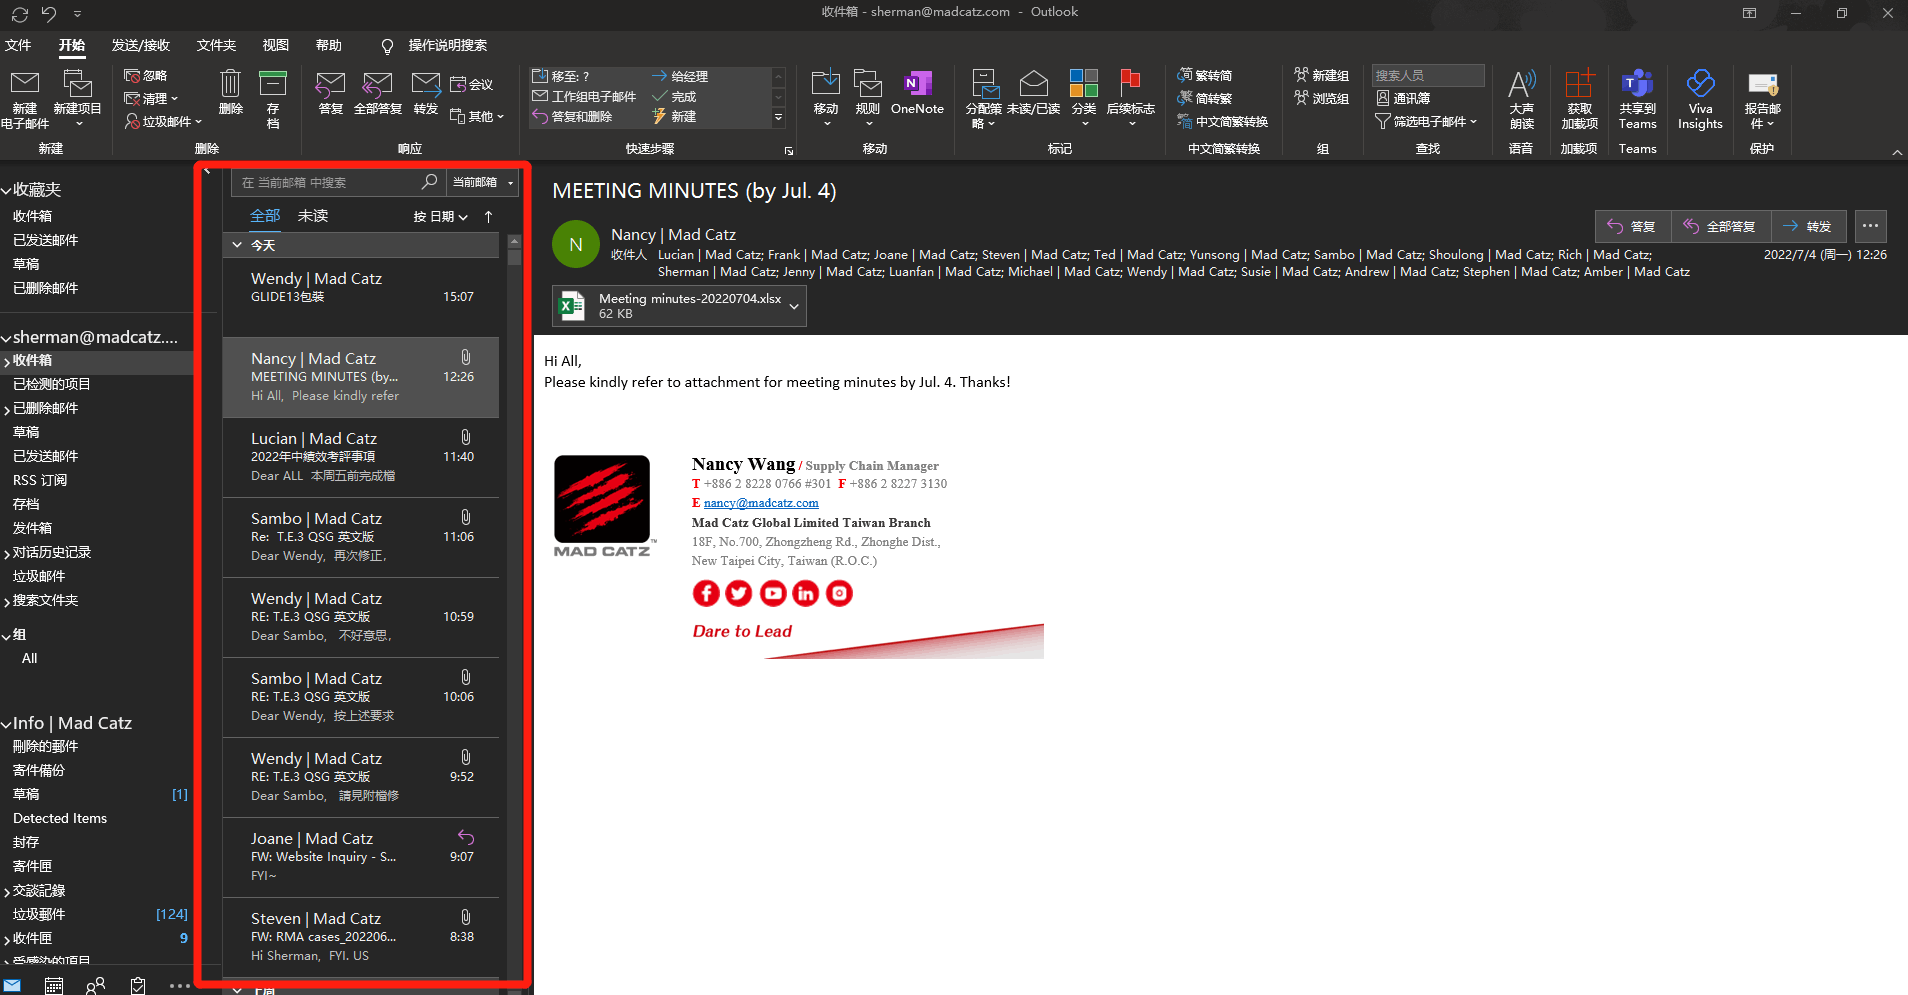Switch to the Folder (文件夹) ribbon tab
The width and height of the screenshot is (1908, 995).
216,45
